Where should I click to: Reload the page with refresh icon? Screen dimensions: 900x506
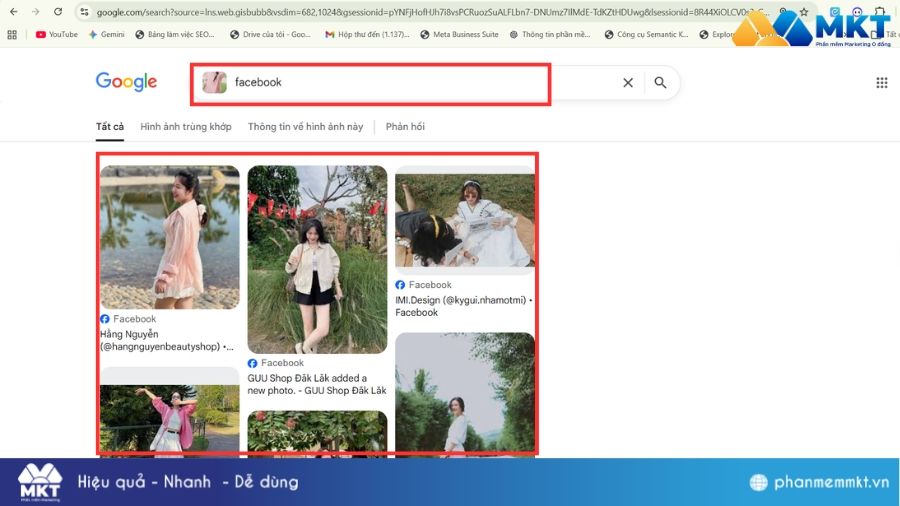click(58, 11)
